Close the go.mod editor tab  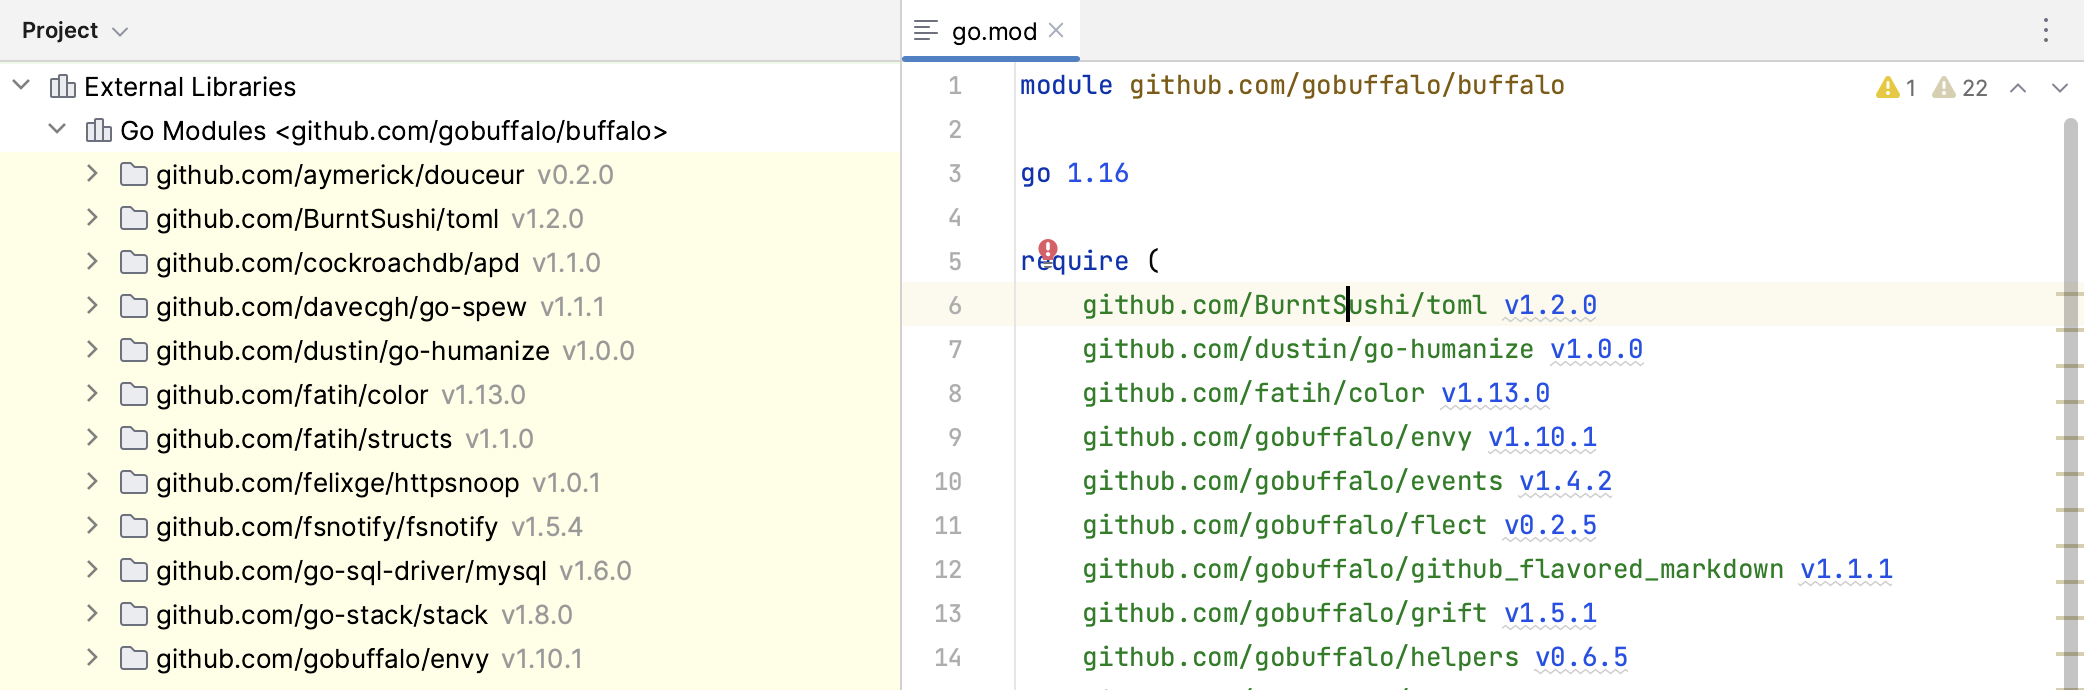click(x=1056, y=31)
